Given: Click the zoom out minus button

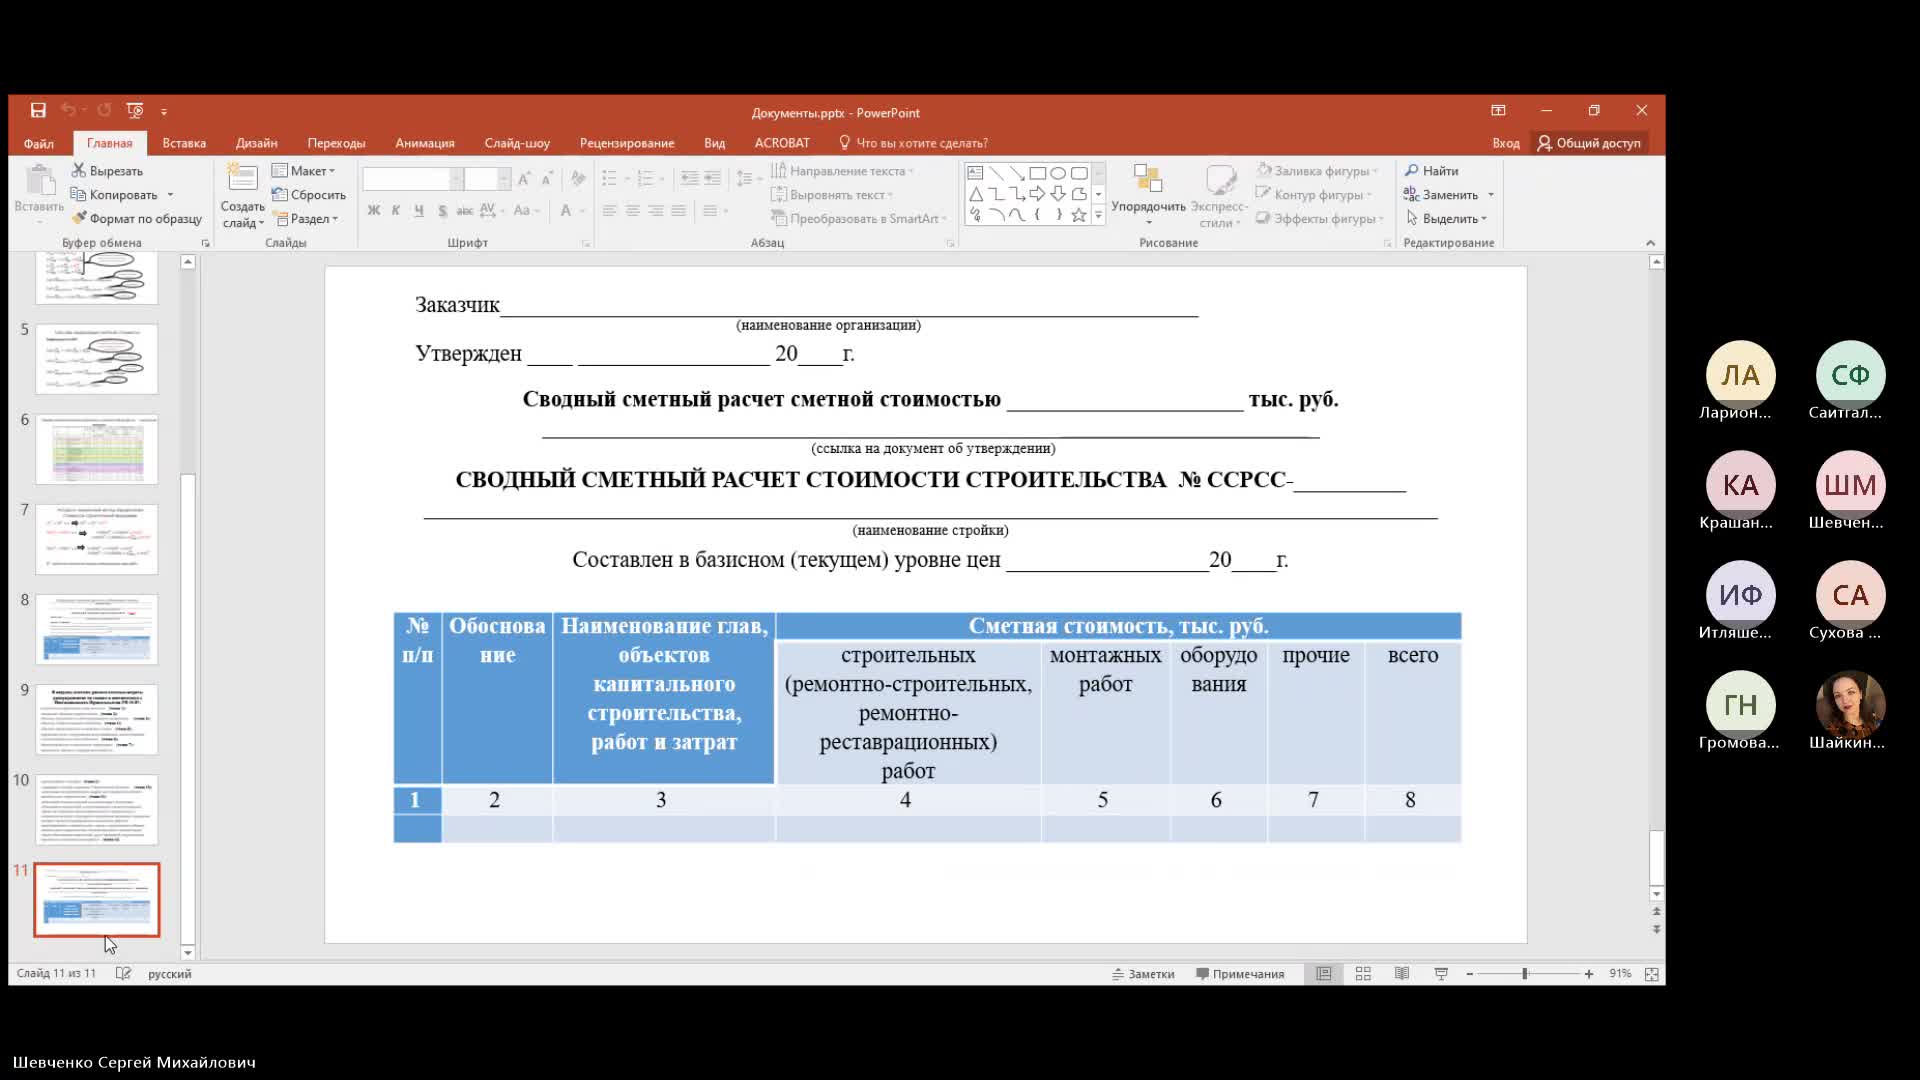Looking at the screenshot, I should pos(1469,974).
